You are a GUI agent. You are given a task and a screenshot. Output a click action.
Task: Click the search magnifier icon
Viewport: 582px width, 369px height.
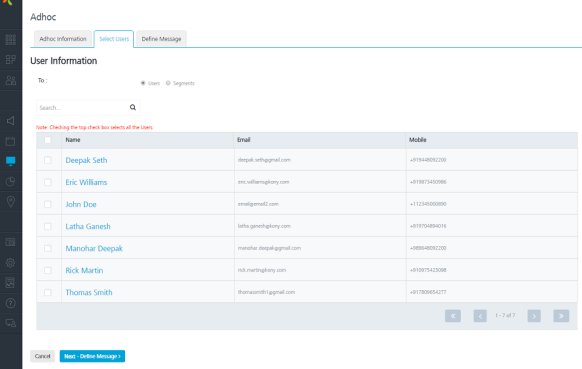click(x=133, y=107)
